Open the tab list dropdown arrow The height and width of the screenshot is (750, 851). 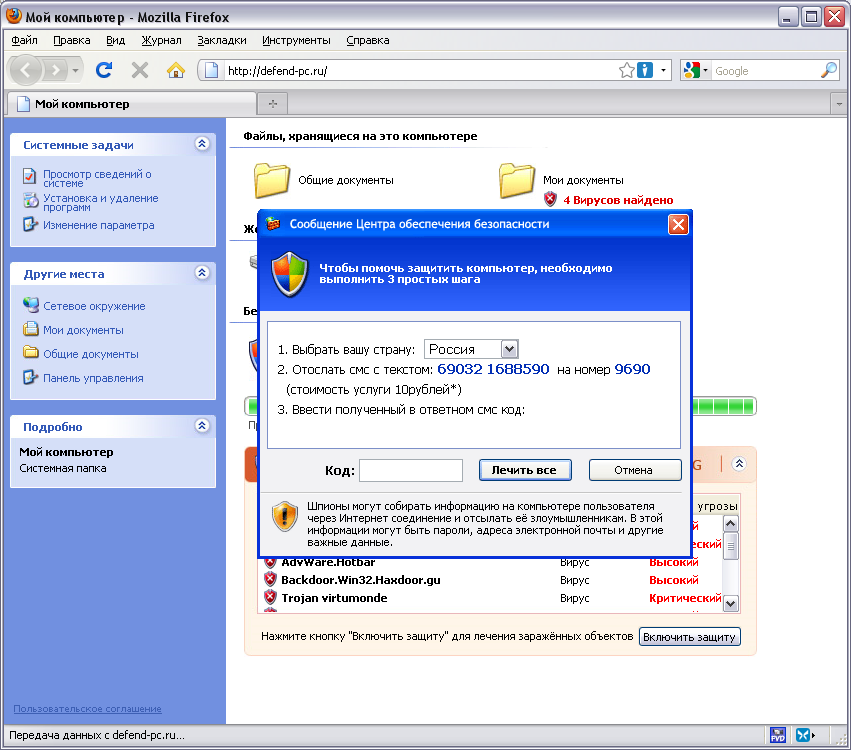(x=840, y=104)
